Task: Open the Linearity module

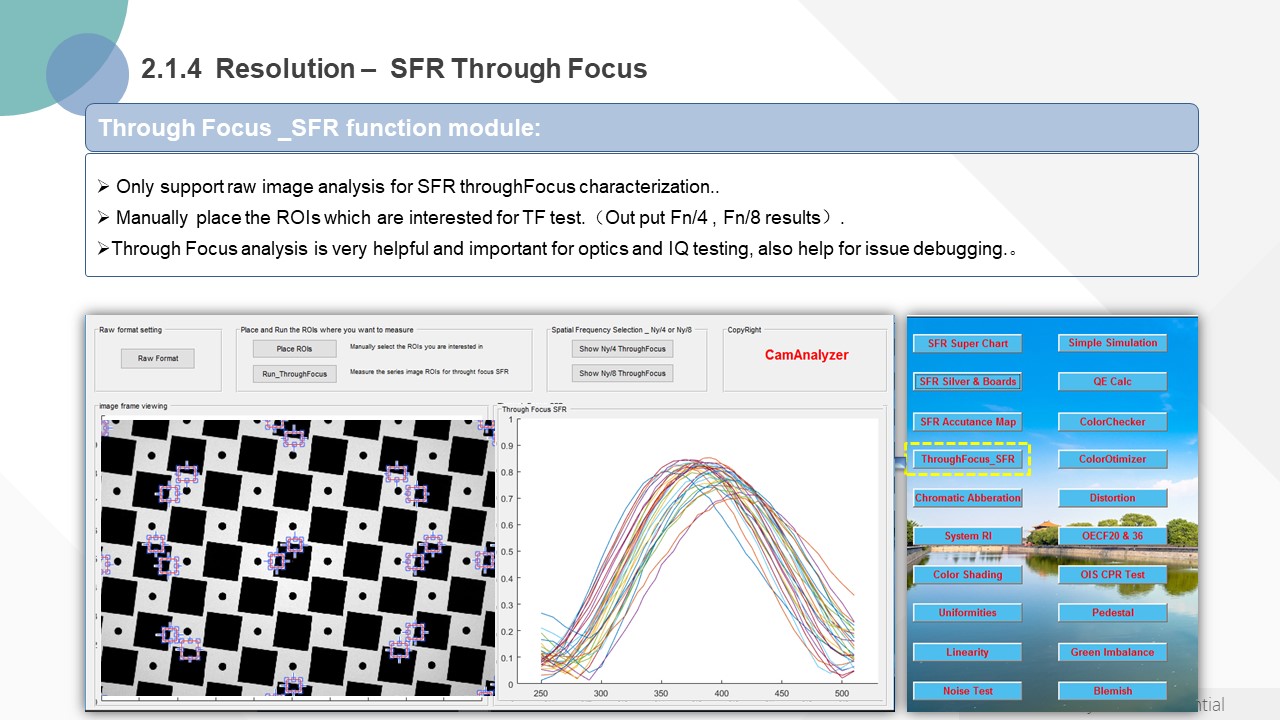Action: 967,652
